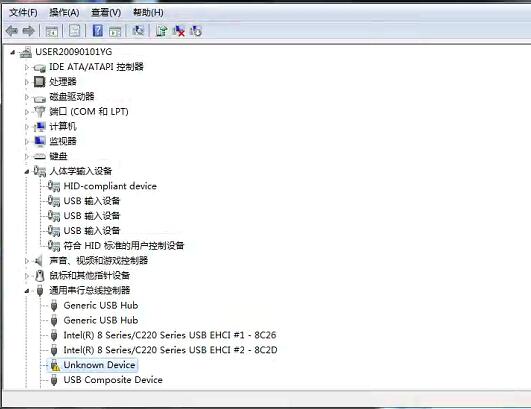Open the 操作(A) menu

64,13
